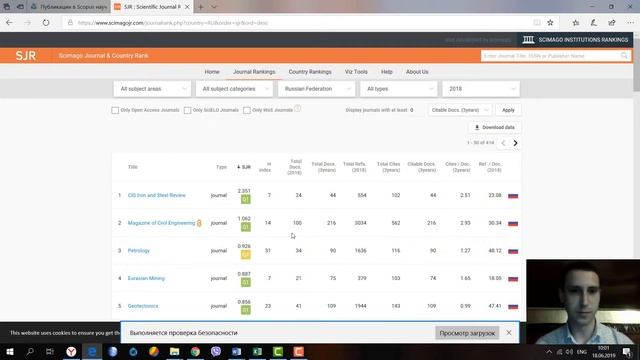Click the SJR logo
The height and width of the screenshot is (360, 640).
coord(26,56)
